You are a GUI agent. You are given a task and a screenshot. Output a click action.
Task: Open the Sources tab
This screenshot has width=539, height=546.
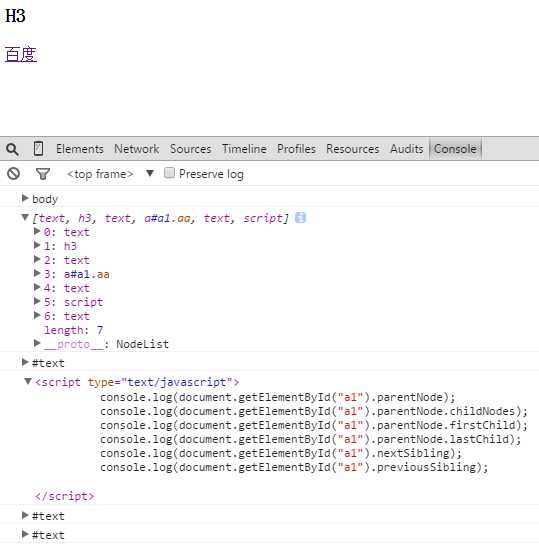point(190,149)
